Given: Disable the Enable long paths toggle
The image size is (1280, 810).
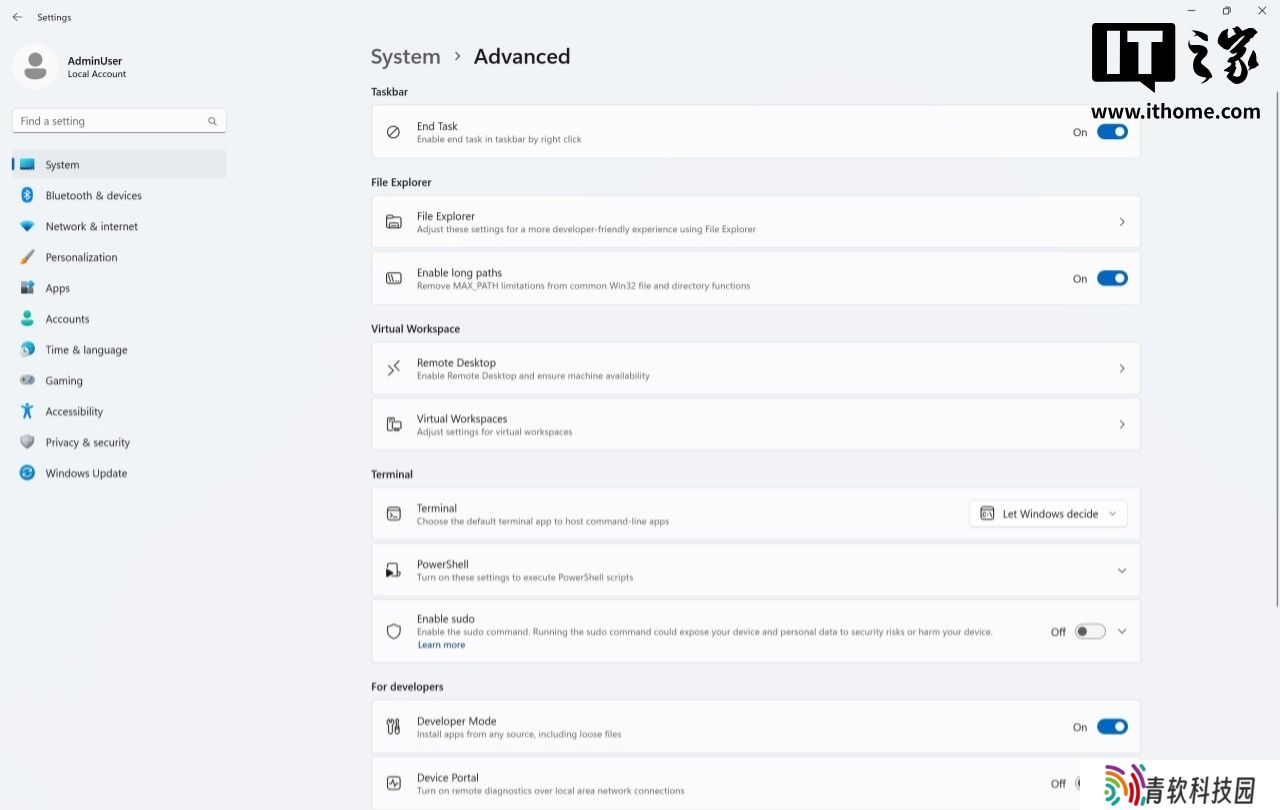Looking at the screenshot, I should coord(1111,279).
